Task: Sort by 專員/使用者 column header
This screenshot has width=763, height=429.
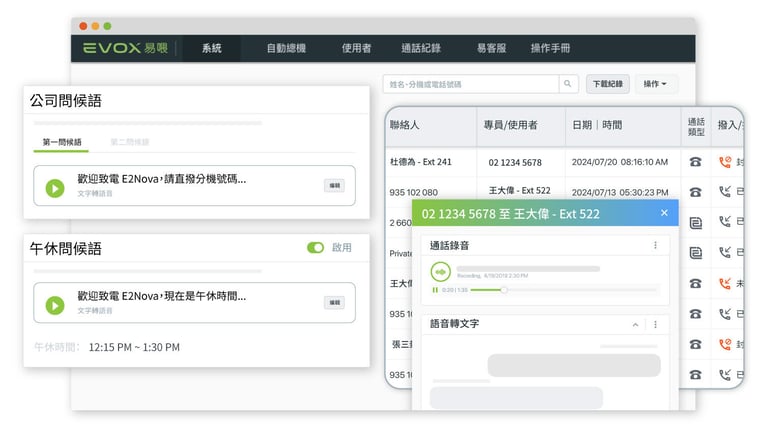Action: tap(510, 125)
